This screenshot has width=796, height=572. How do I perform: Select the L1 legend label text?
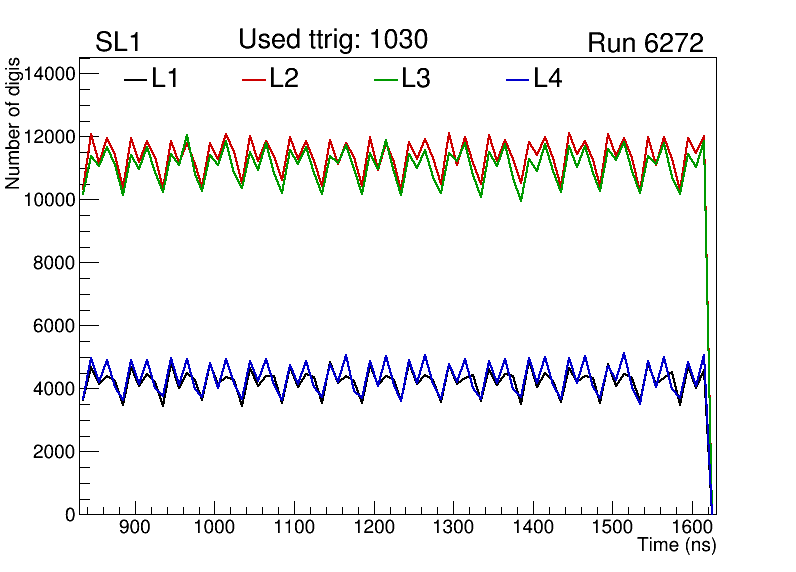(x=165, y=79)
